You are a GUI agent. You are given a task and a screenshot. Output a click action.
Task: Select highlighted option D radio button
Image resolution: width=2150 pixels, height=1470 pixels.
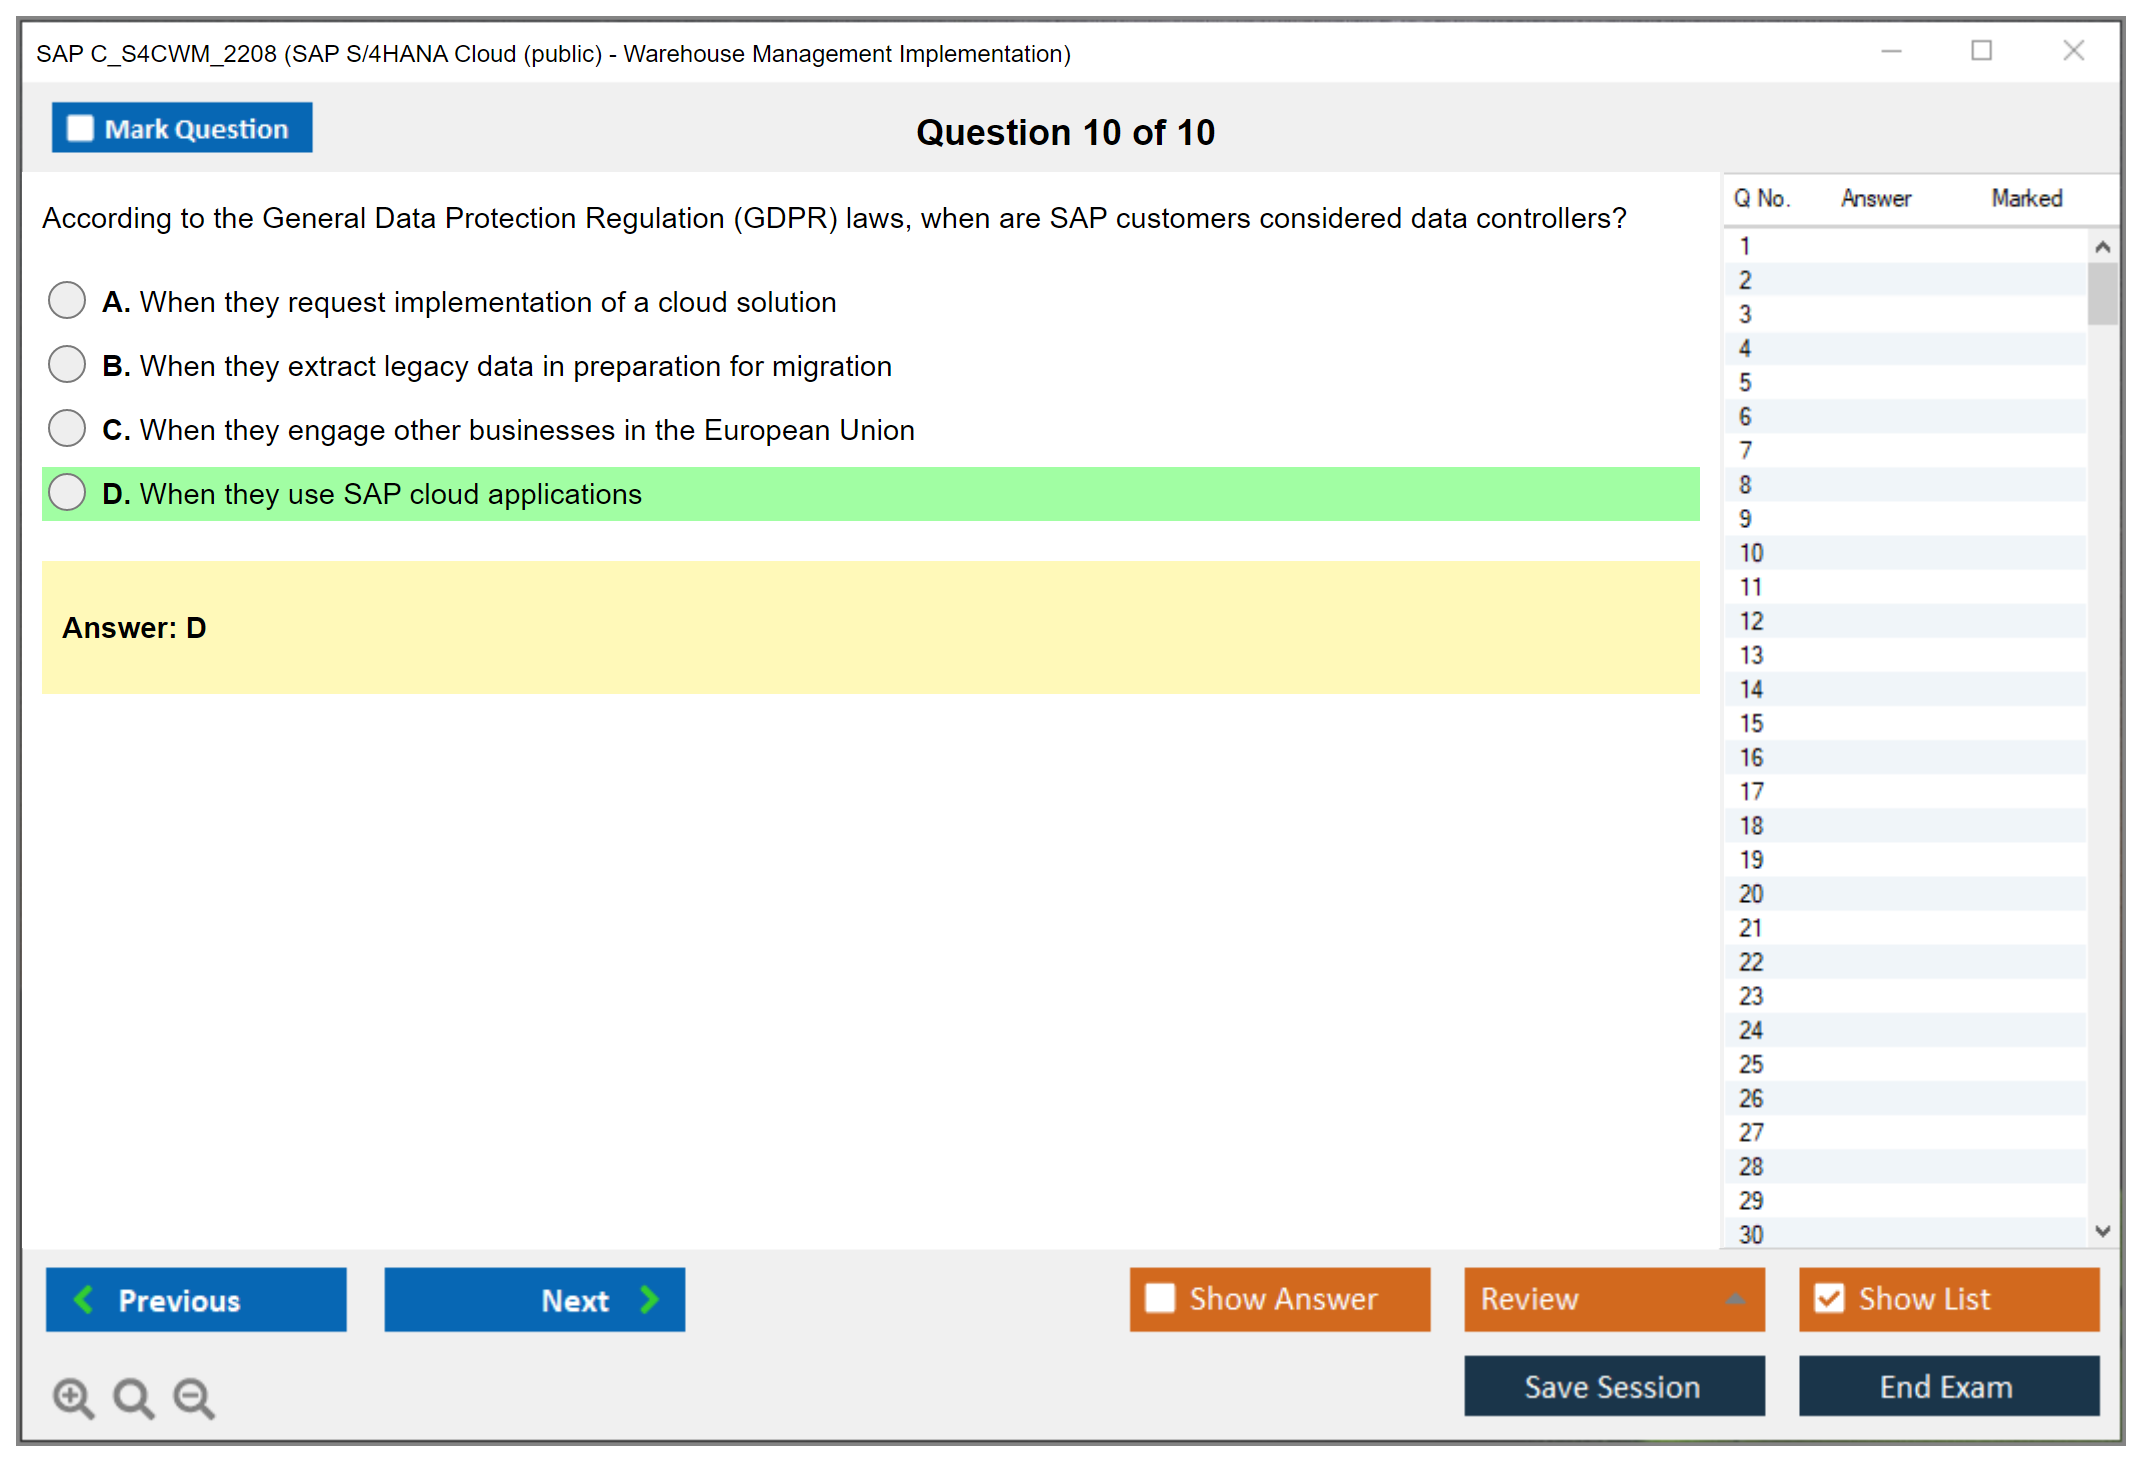67,492
